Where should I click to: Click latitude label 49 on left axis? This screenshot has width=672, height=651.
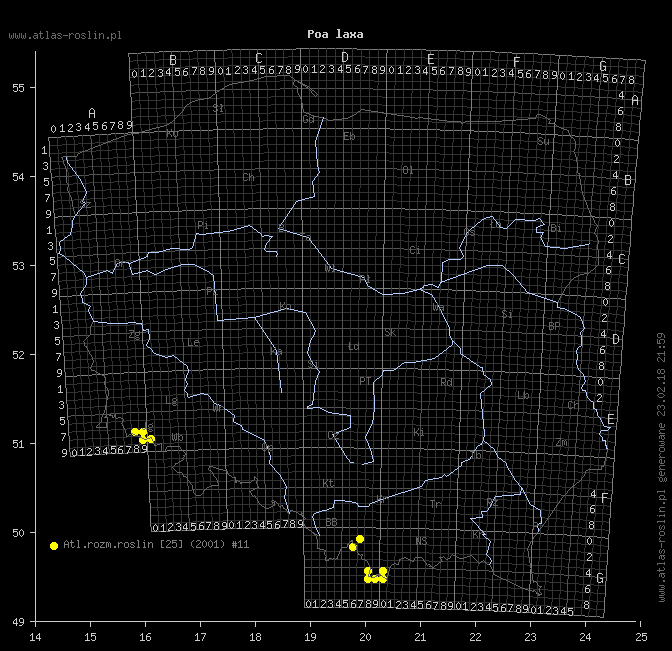click(x=18, y=622)
